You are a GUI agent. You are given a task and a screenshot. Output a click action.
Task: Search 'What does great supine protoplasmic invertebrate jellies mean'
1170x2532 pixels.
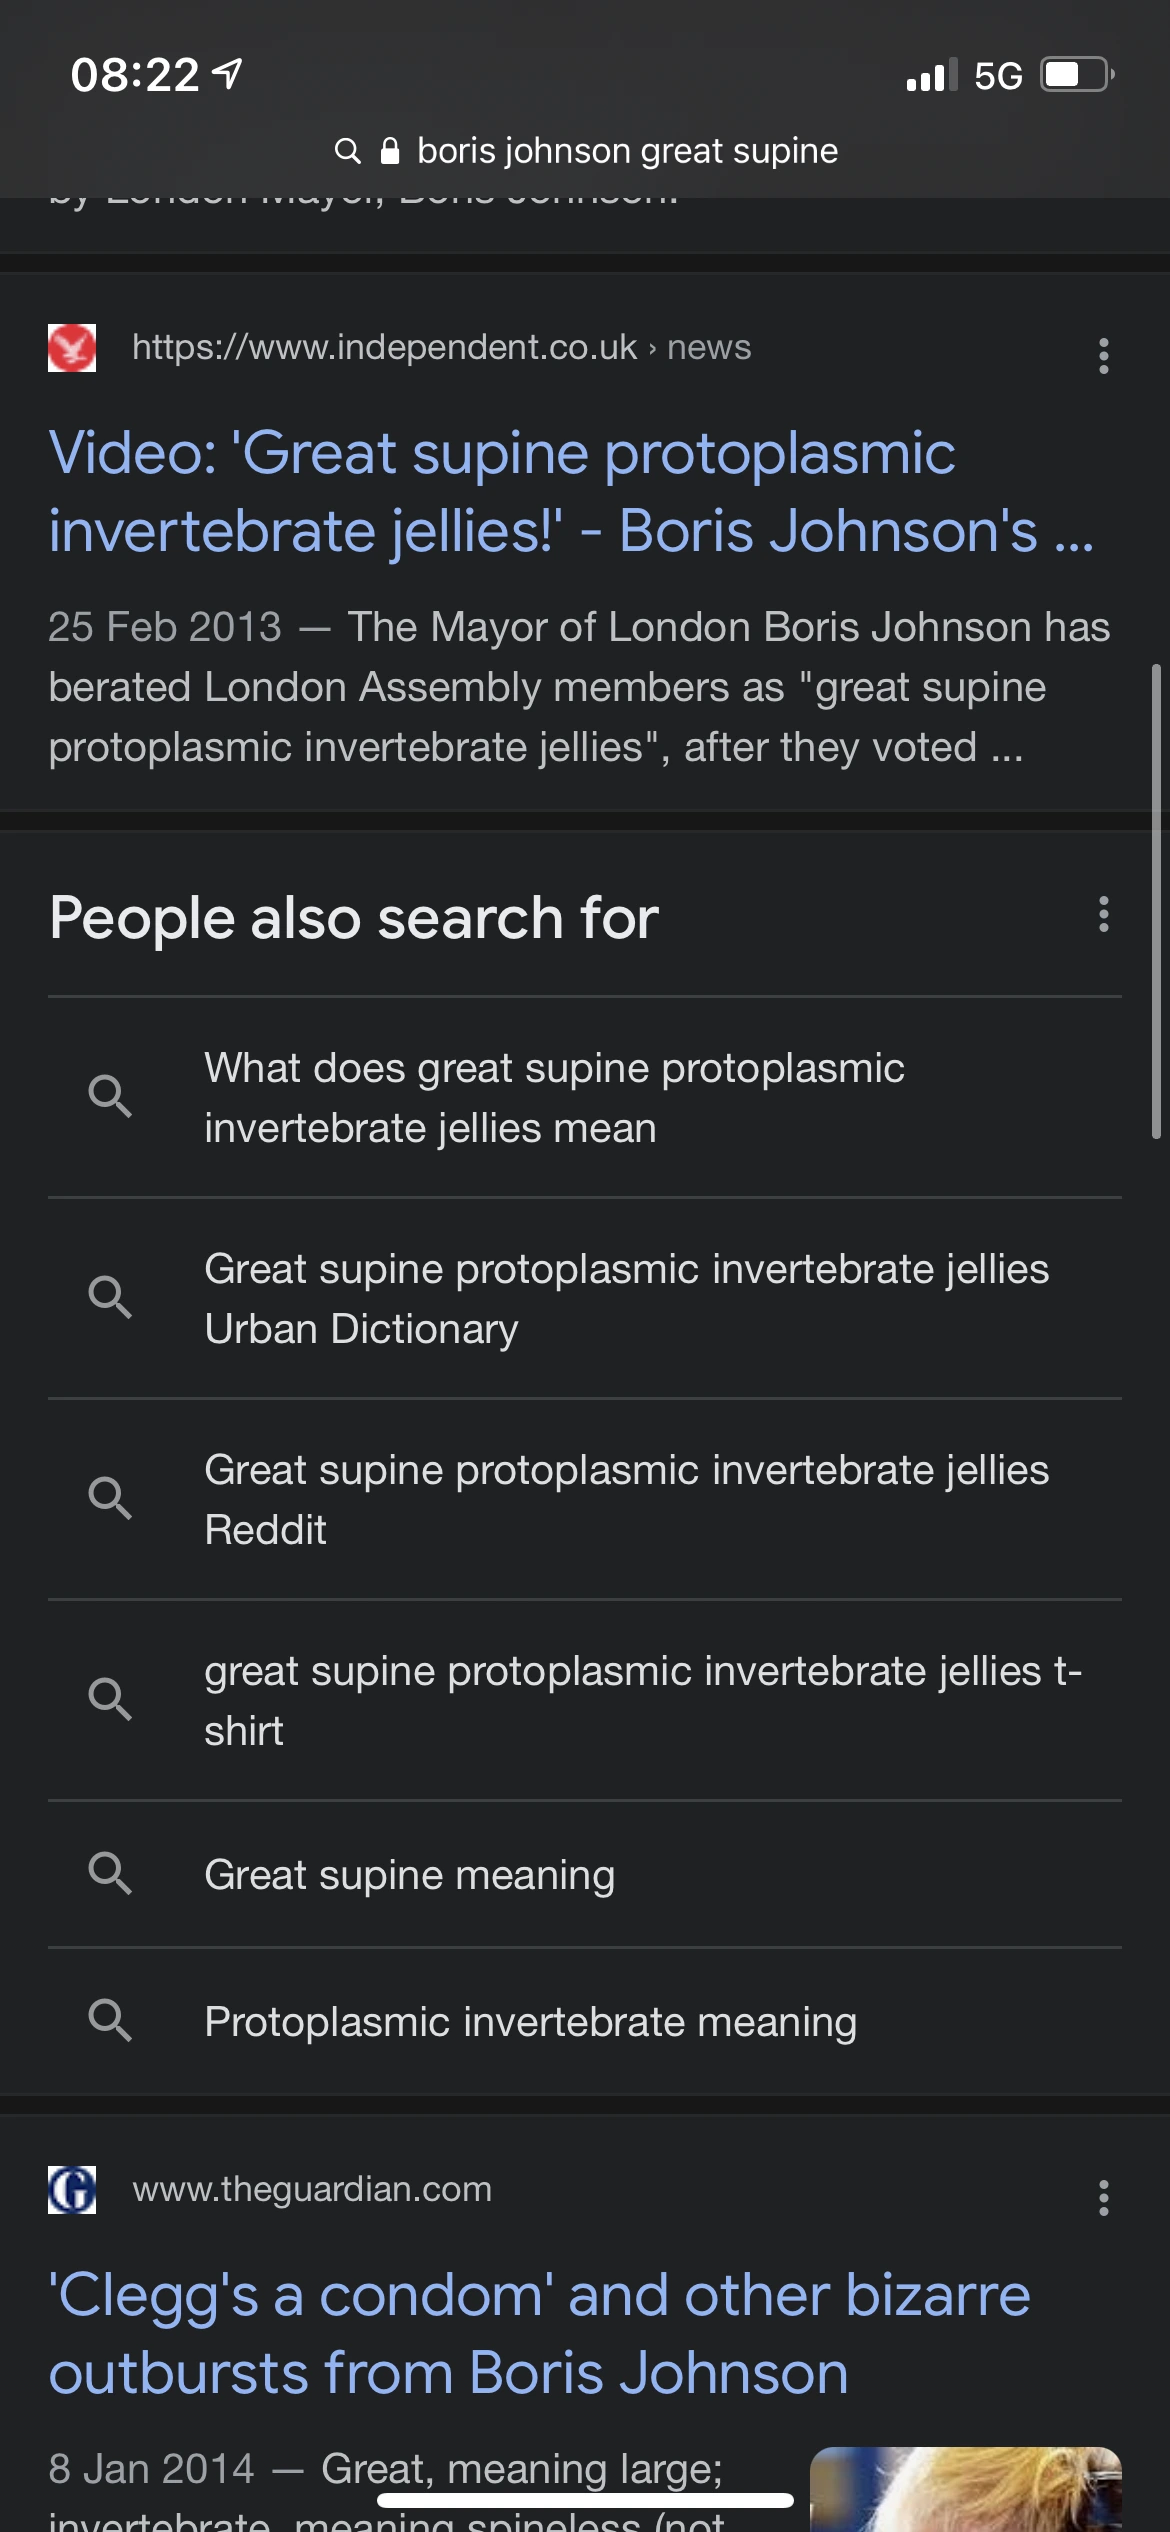(x=555, y=1097)
